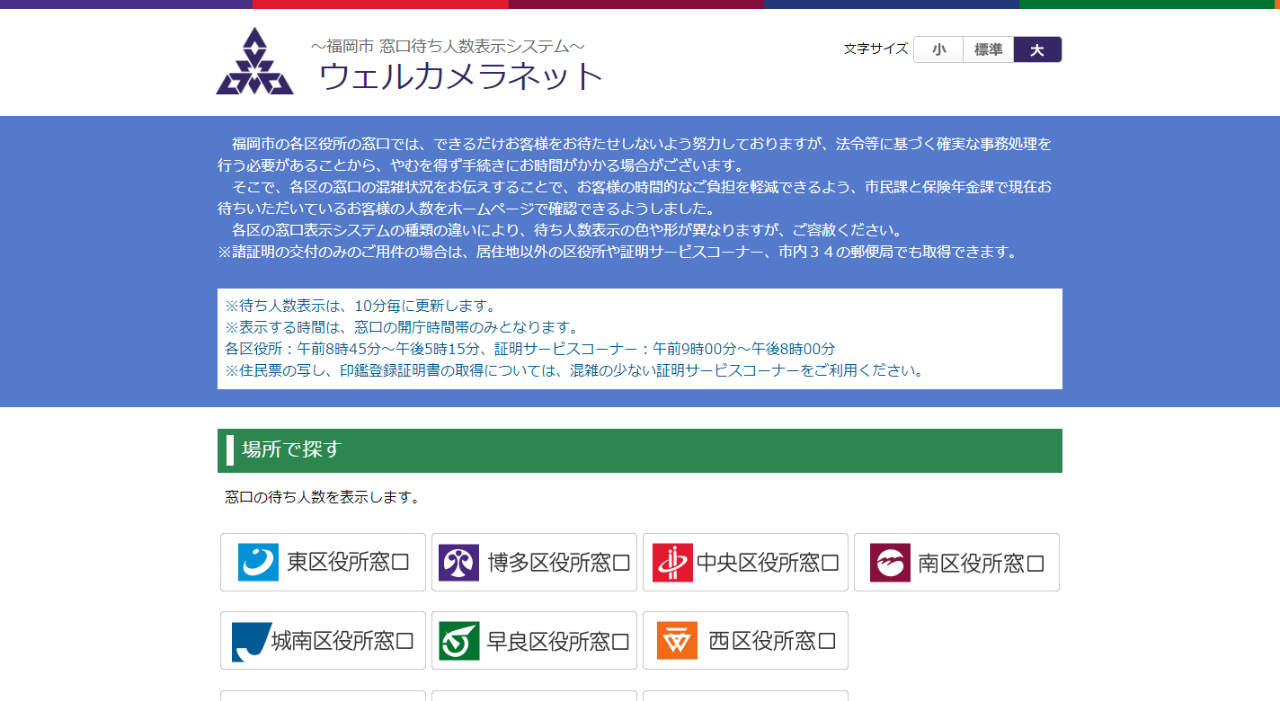This screenshot has height=701, width=1280.
Task: Click the orange 西区 ward emblem icon
Action: (x=677, y=641)
